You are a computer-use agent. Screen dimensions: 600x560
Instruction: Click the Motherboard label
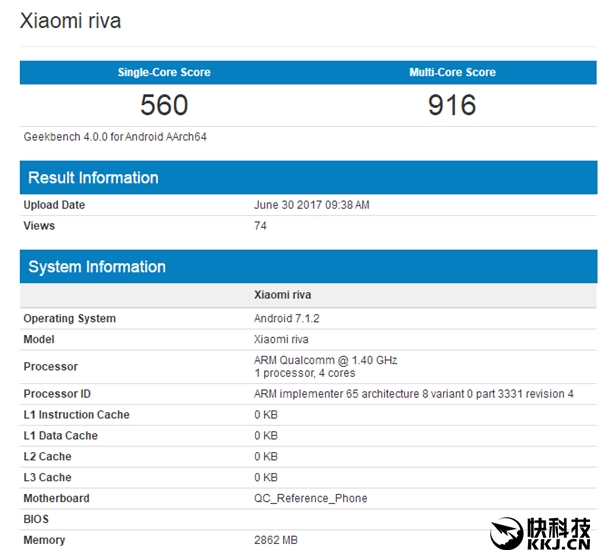click(x=56, y=498)
